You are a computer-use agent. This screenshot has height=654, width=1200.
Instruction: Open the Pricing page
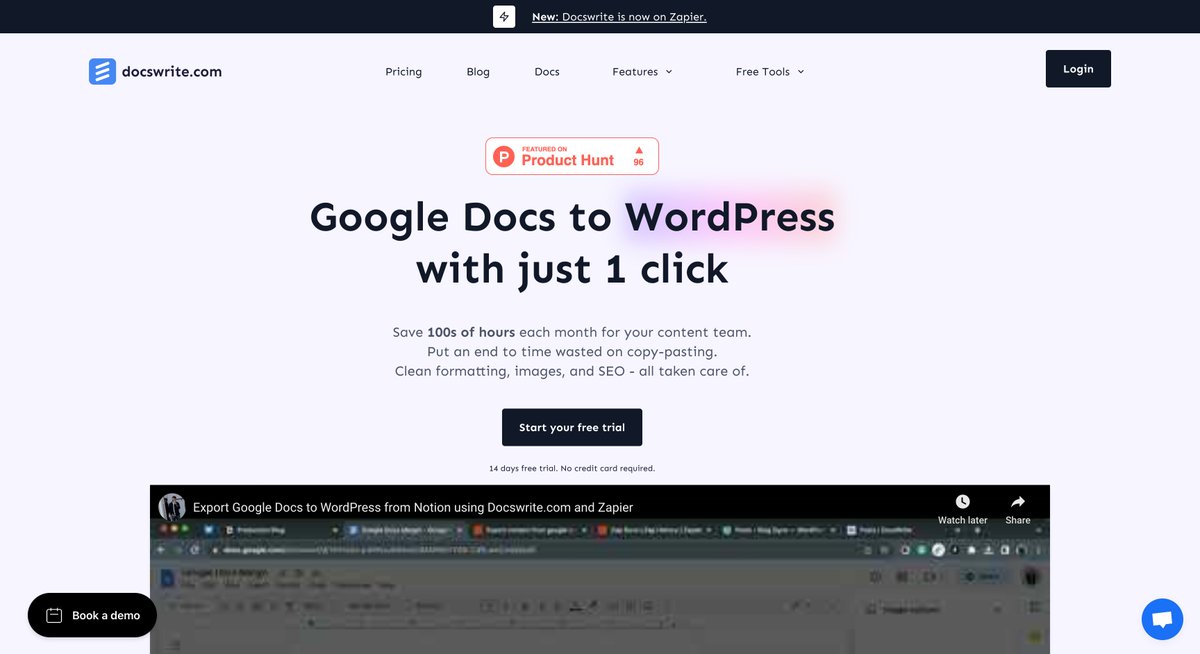pos(404,72)
